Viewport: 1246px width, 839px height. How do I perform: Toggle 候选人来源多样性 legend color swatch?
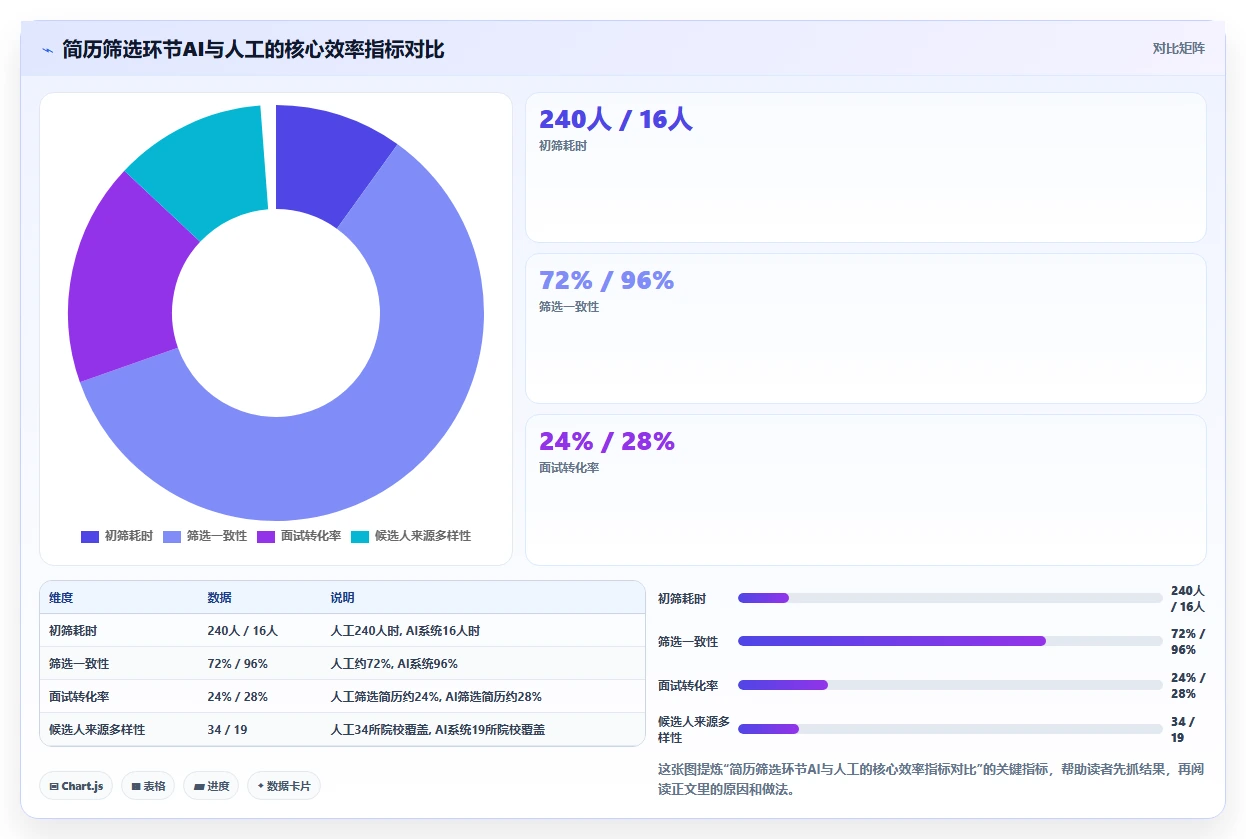tap(360, 536)
